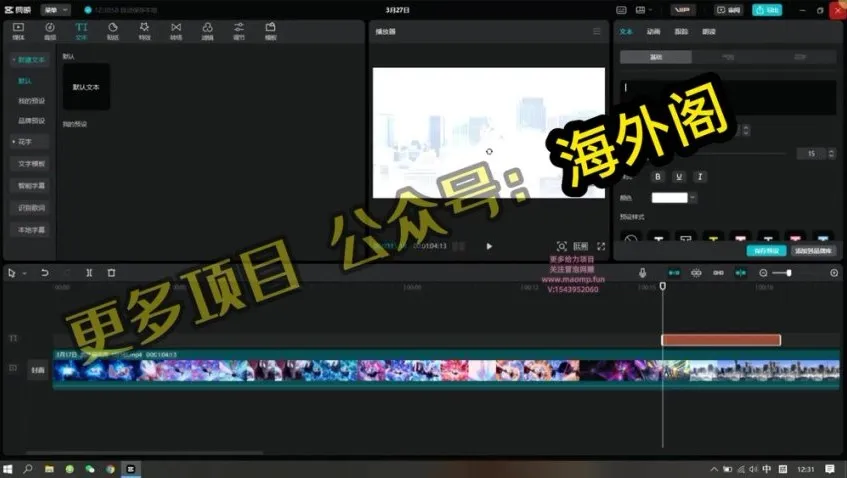Open the Filters (滤镜) panel icon
847x478 pixels.
point(207,30)
